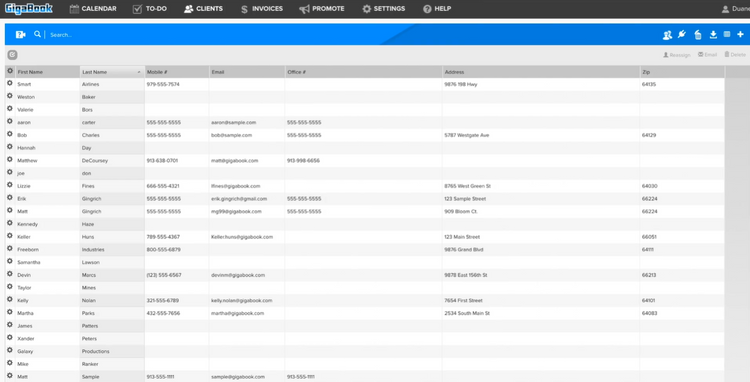Open gear menu for Keller Huns row
The width and height of the screenshot is (750, 382).
(x=10, y=236)
